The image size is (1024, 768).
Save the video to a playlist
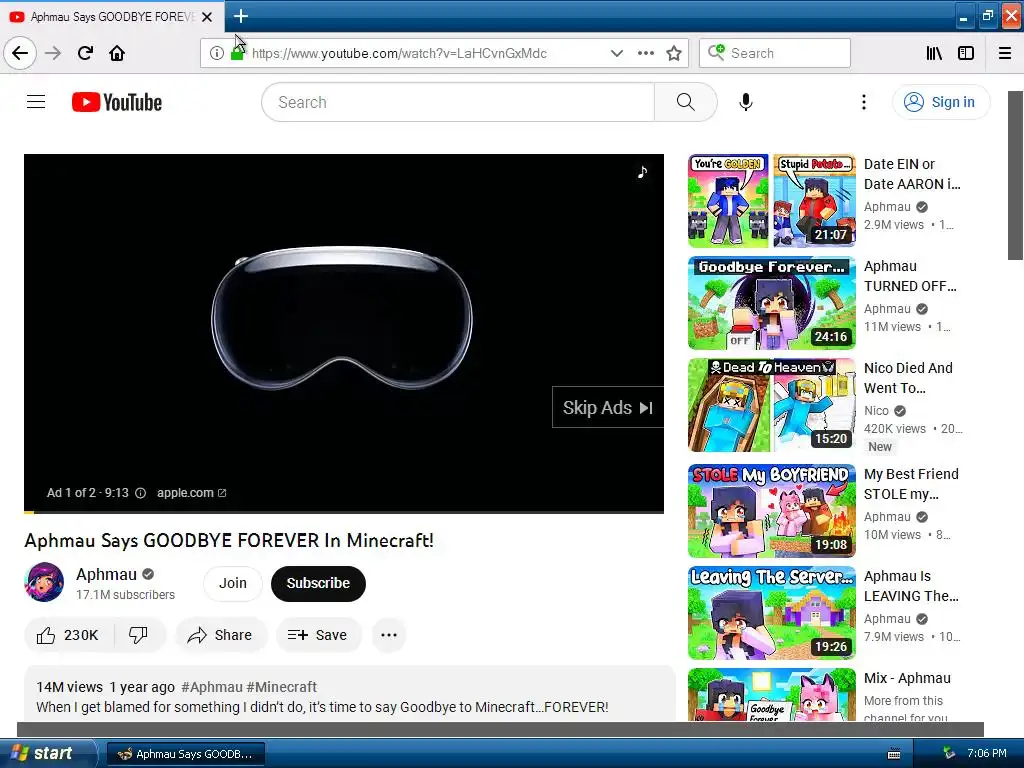pos(318,635)
